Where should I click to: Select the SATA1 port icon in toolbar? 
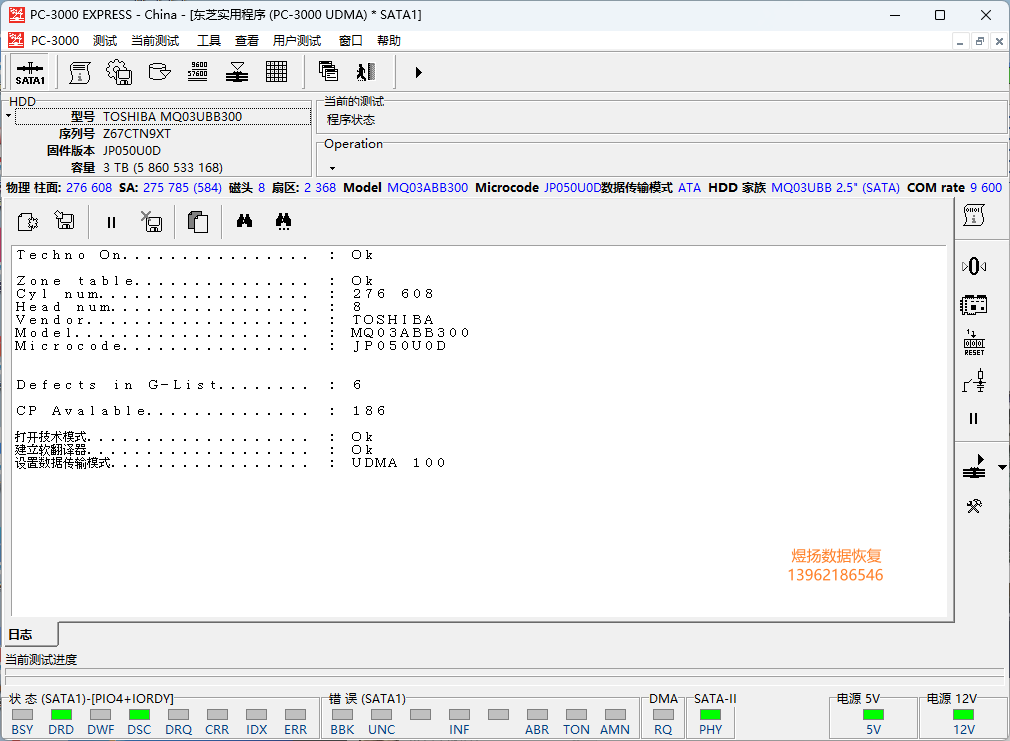30,72
